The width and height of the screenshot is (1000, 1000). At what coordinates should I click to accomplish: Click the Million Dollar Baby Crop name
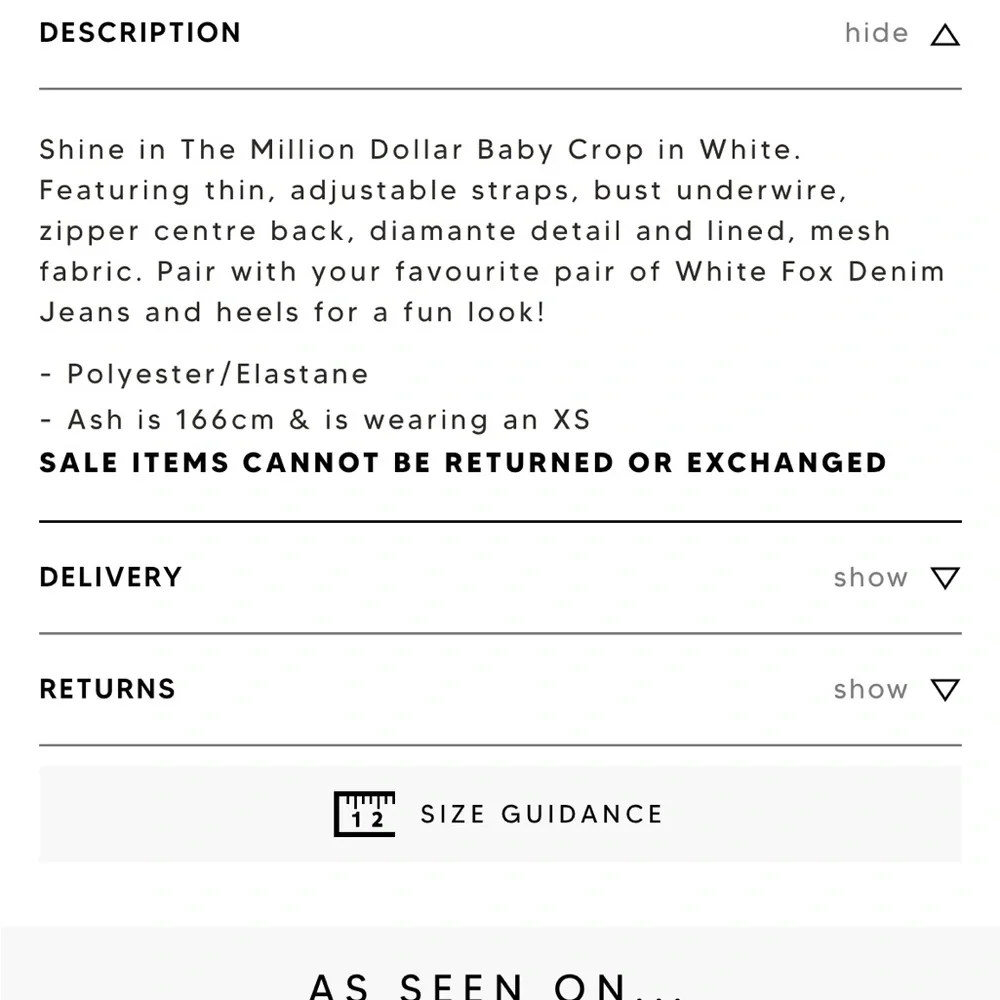point(412,150)
